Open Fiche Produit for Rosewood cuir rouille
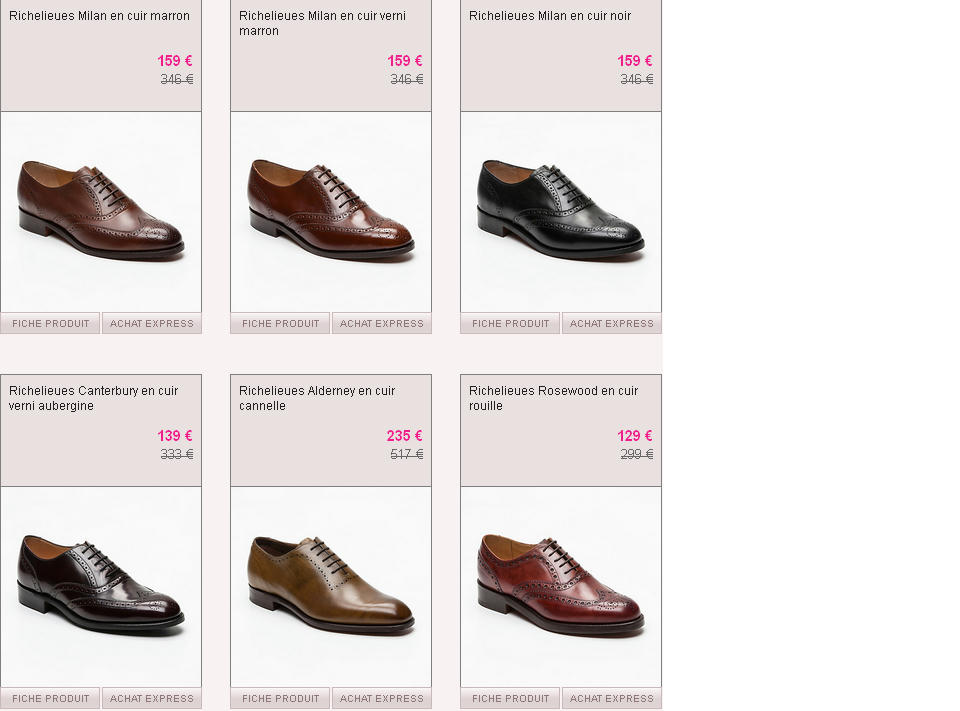The image size is (960, 711). (511, 698)
